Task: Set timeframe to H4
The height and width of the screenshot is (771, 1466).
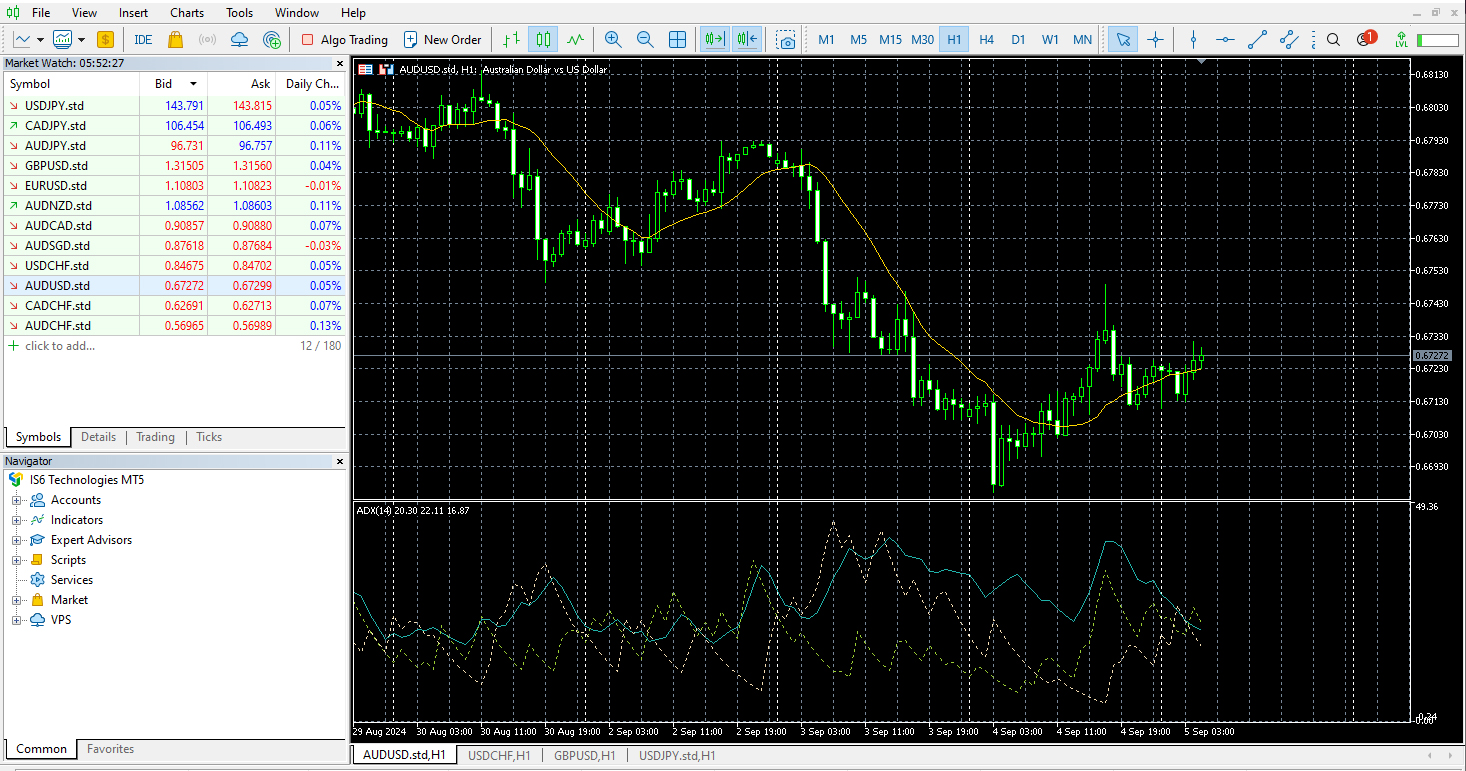Action: 986,40
